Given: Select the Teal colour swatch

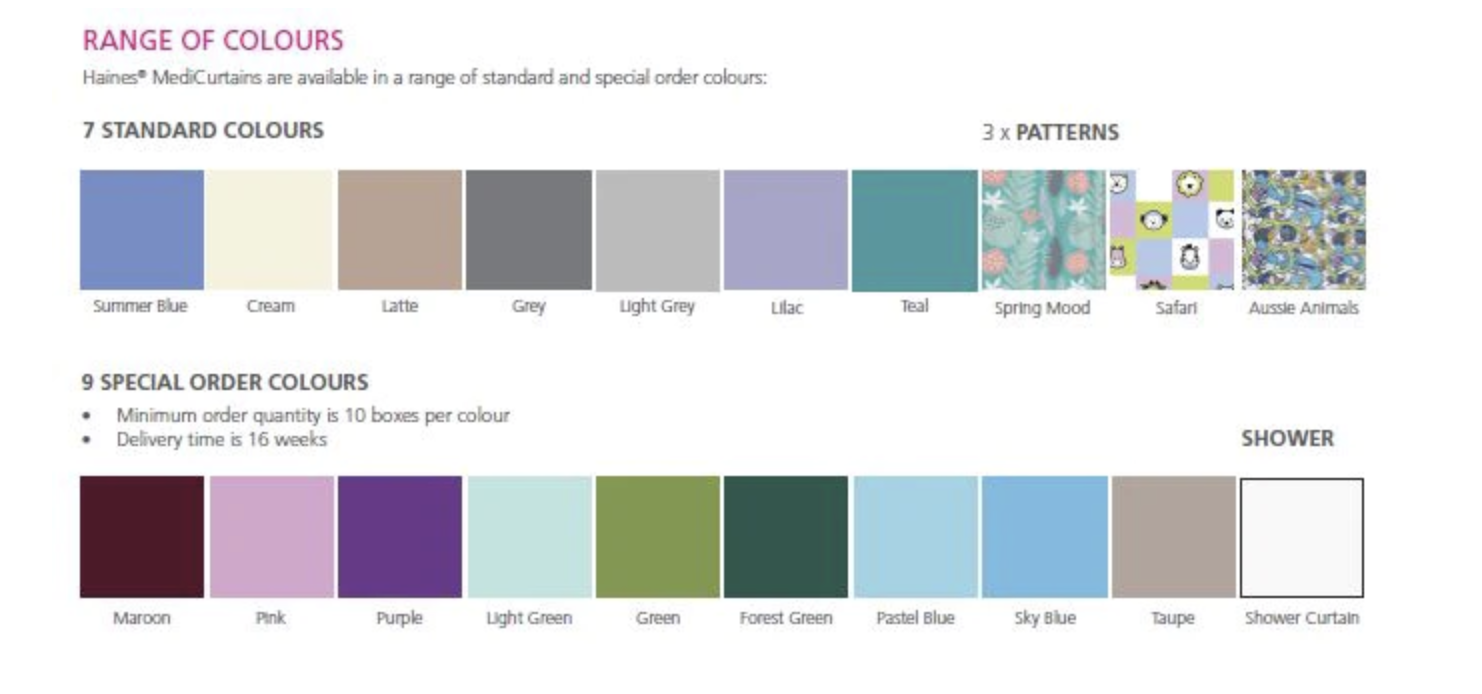Looking at the screenshot, I should coord(915,230).
